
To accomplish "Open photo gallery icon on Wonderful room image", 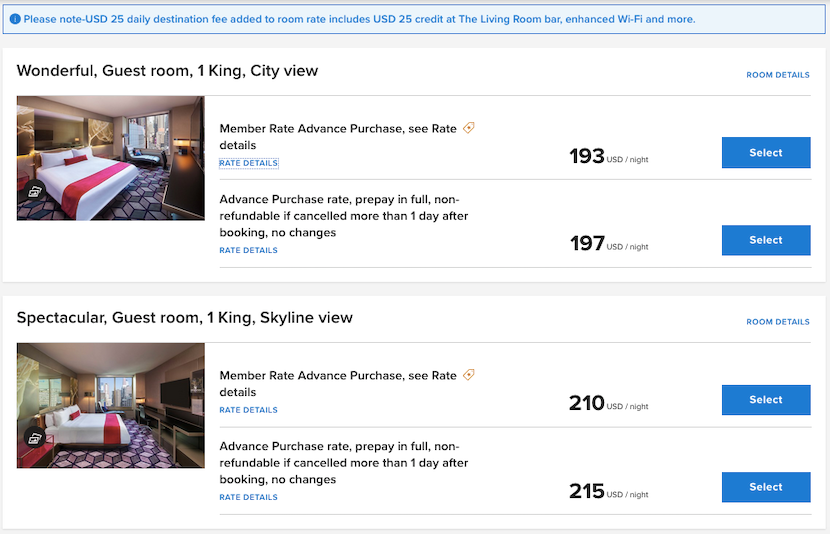I will (35, 191).
